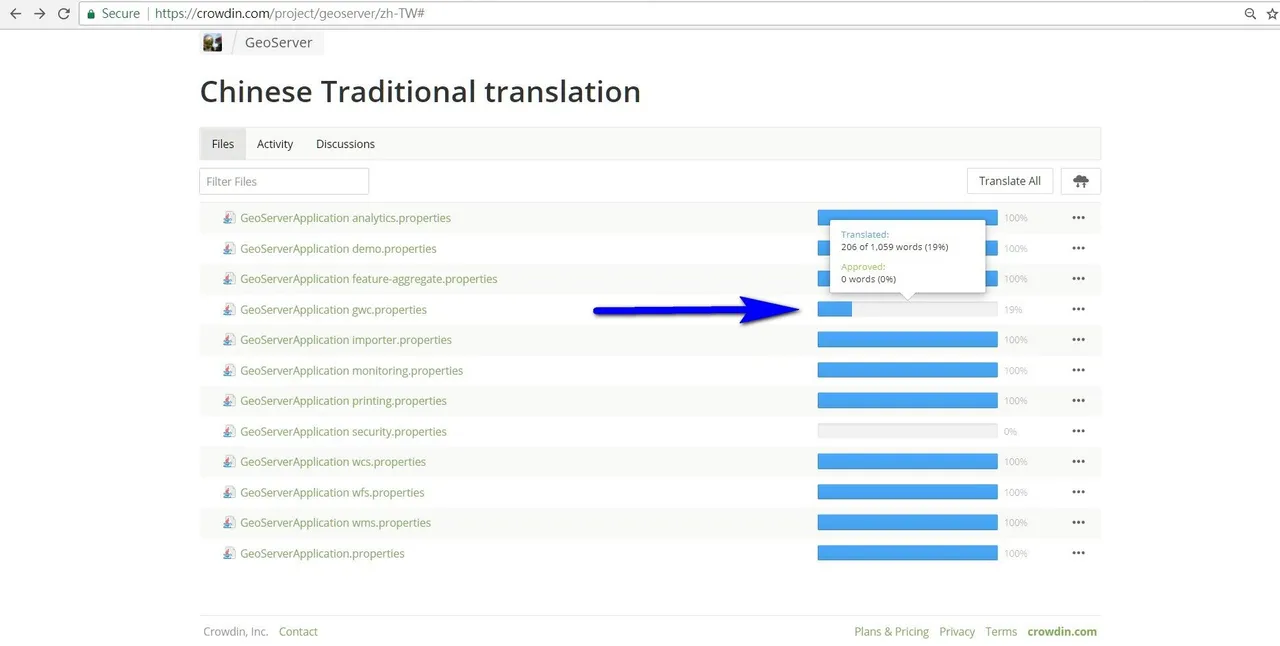Open GeoServerApplication gwc.properties file link
Screen dimensions: 1280x646
tap(333, 310)
